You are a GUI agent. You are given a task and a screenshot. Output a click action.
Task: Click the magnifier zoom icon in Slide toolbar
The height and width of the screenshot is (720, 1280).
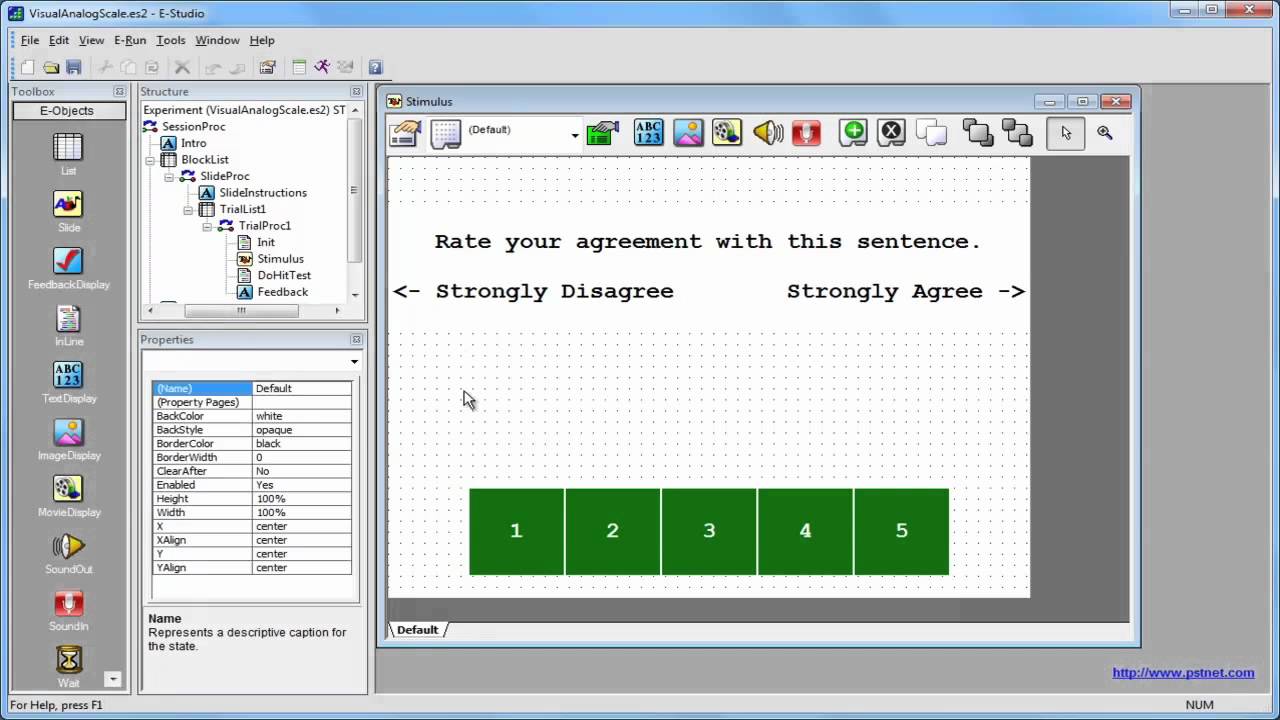[1105, 132]
